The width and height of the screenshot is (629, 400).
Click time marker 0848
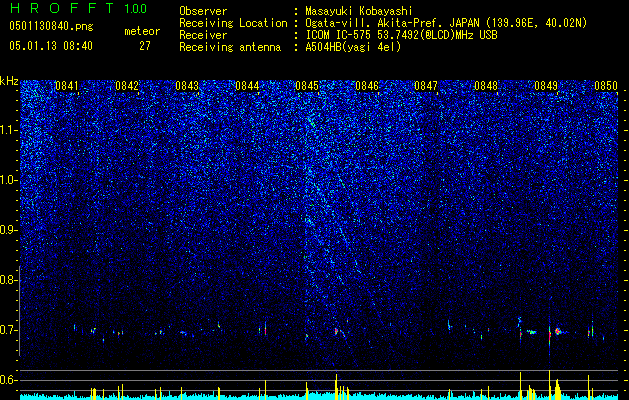pos(486,86)
